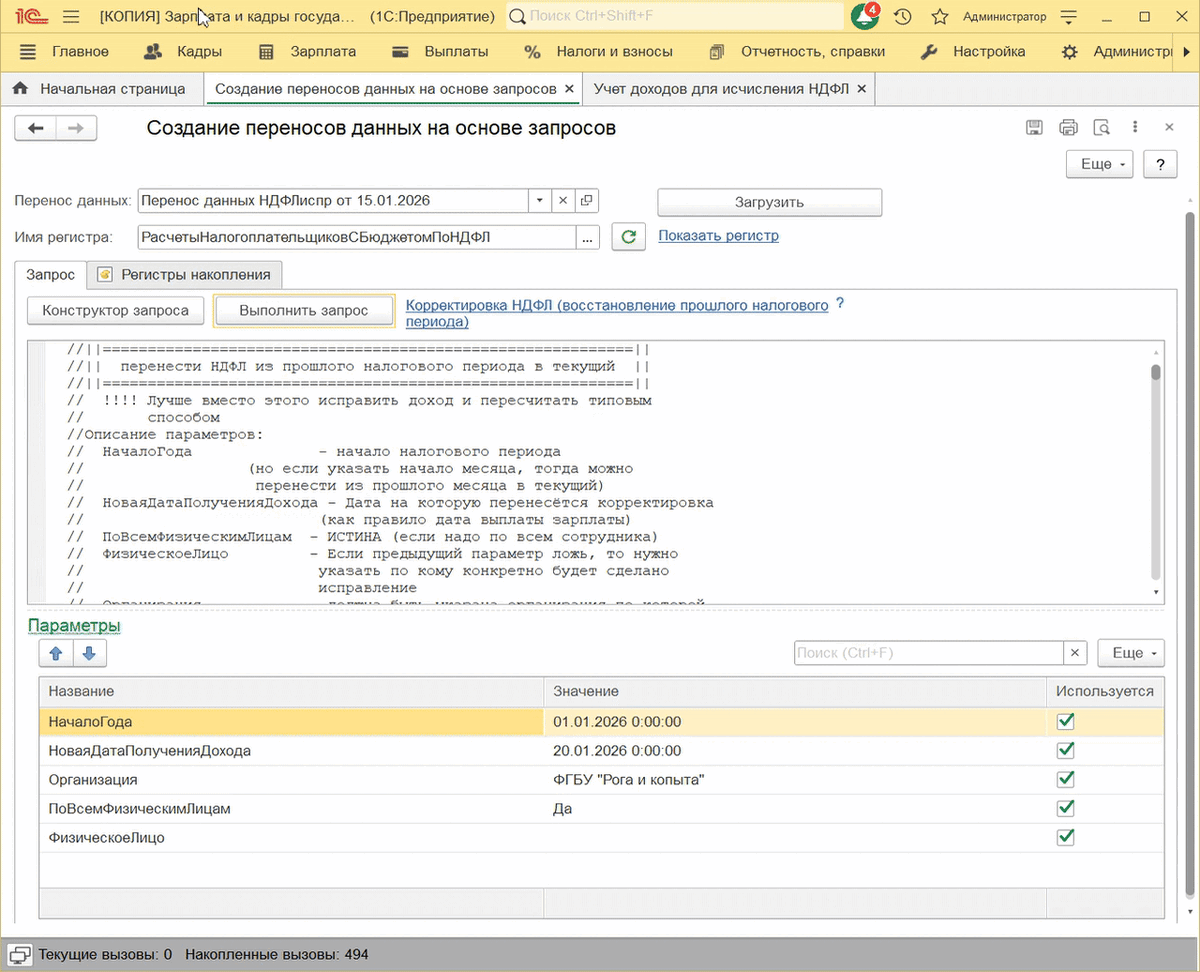The height and width of the screenshot is (972, 1200).
Task: Switch to the Регистры накопления tab
Action: click(x=185, y=274)
